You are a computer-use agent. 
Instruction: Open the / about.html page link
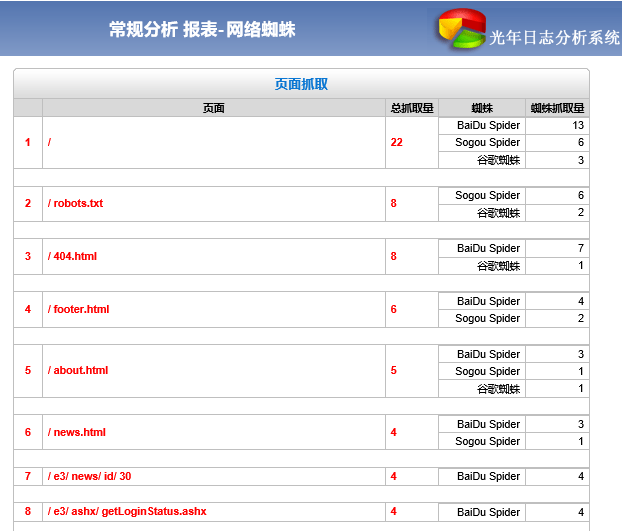pyautogui.click(x=78, y=370)
